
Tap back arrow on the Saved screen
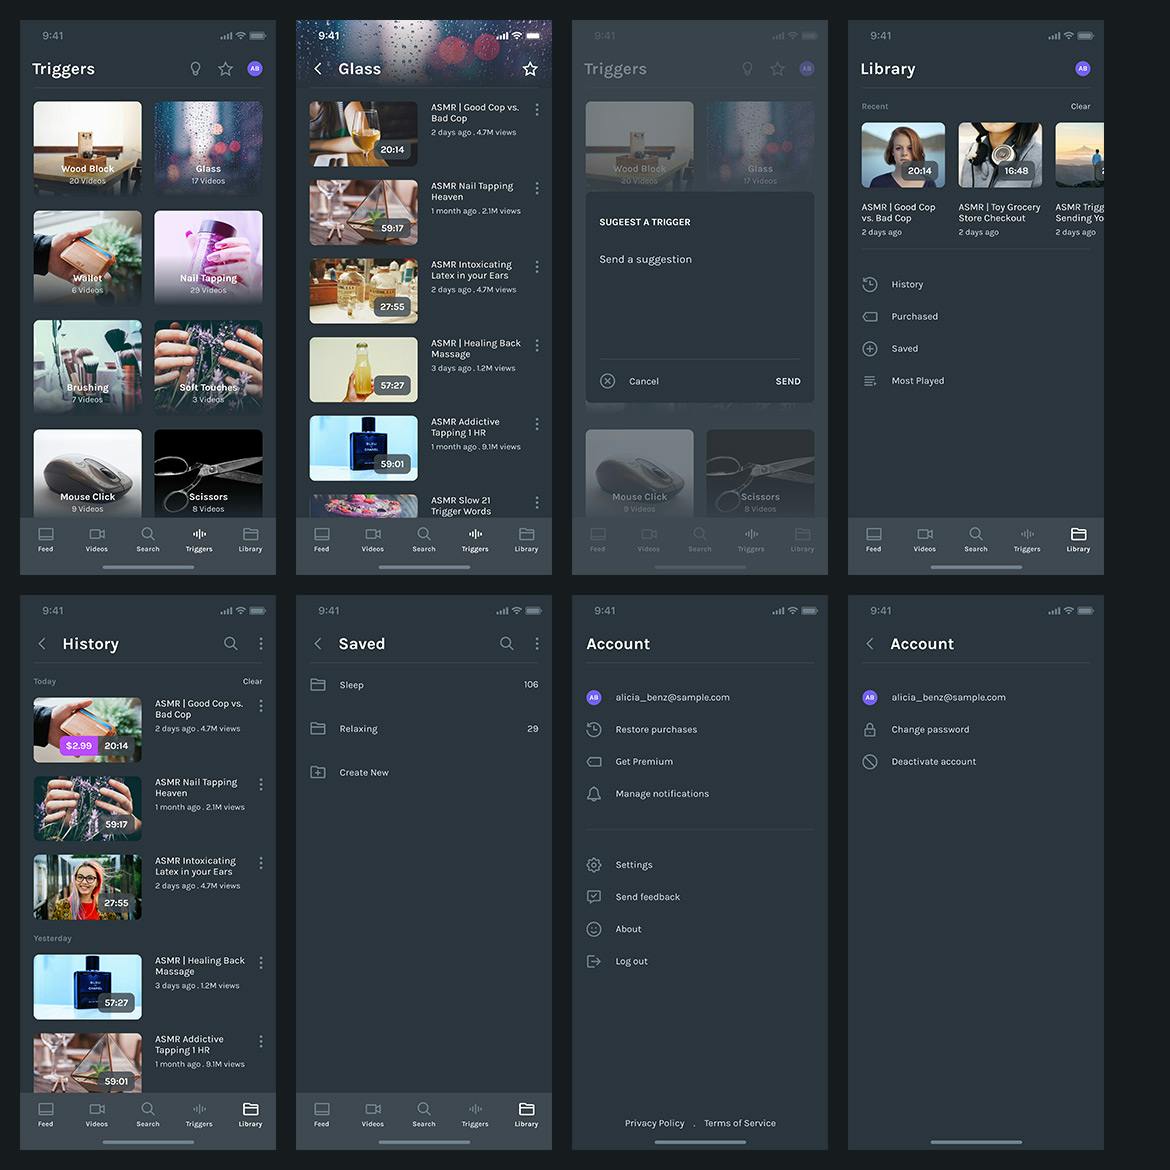coord(318,643)
